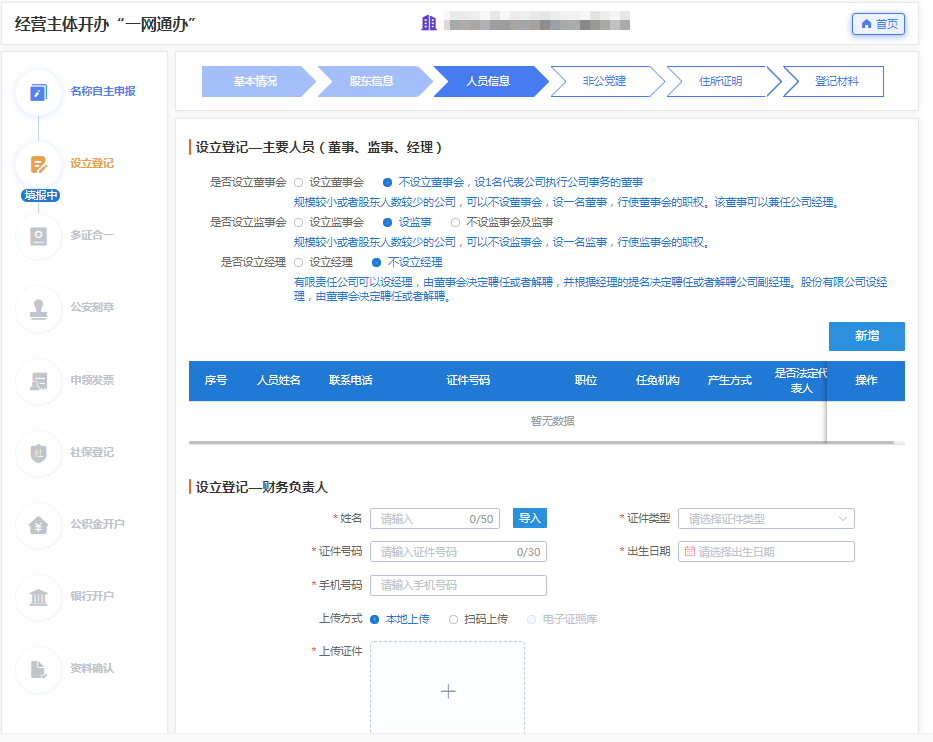Click the 社保登记 sidebar label

(92, 452)
